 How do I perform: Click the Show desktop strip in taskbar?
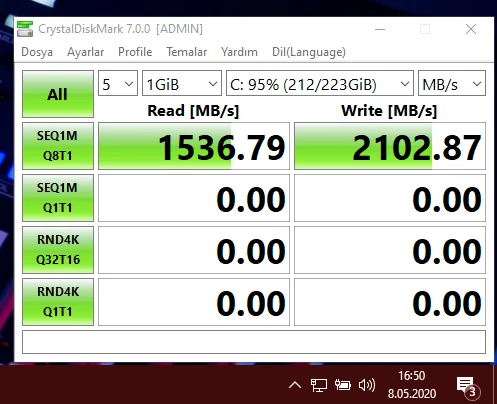pyautogui.click(x=495, y=385)
